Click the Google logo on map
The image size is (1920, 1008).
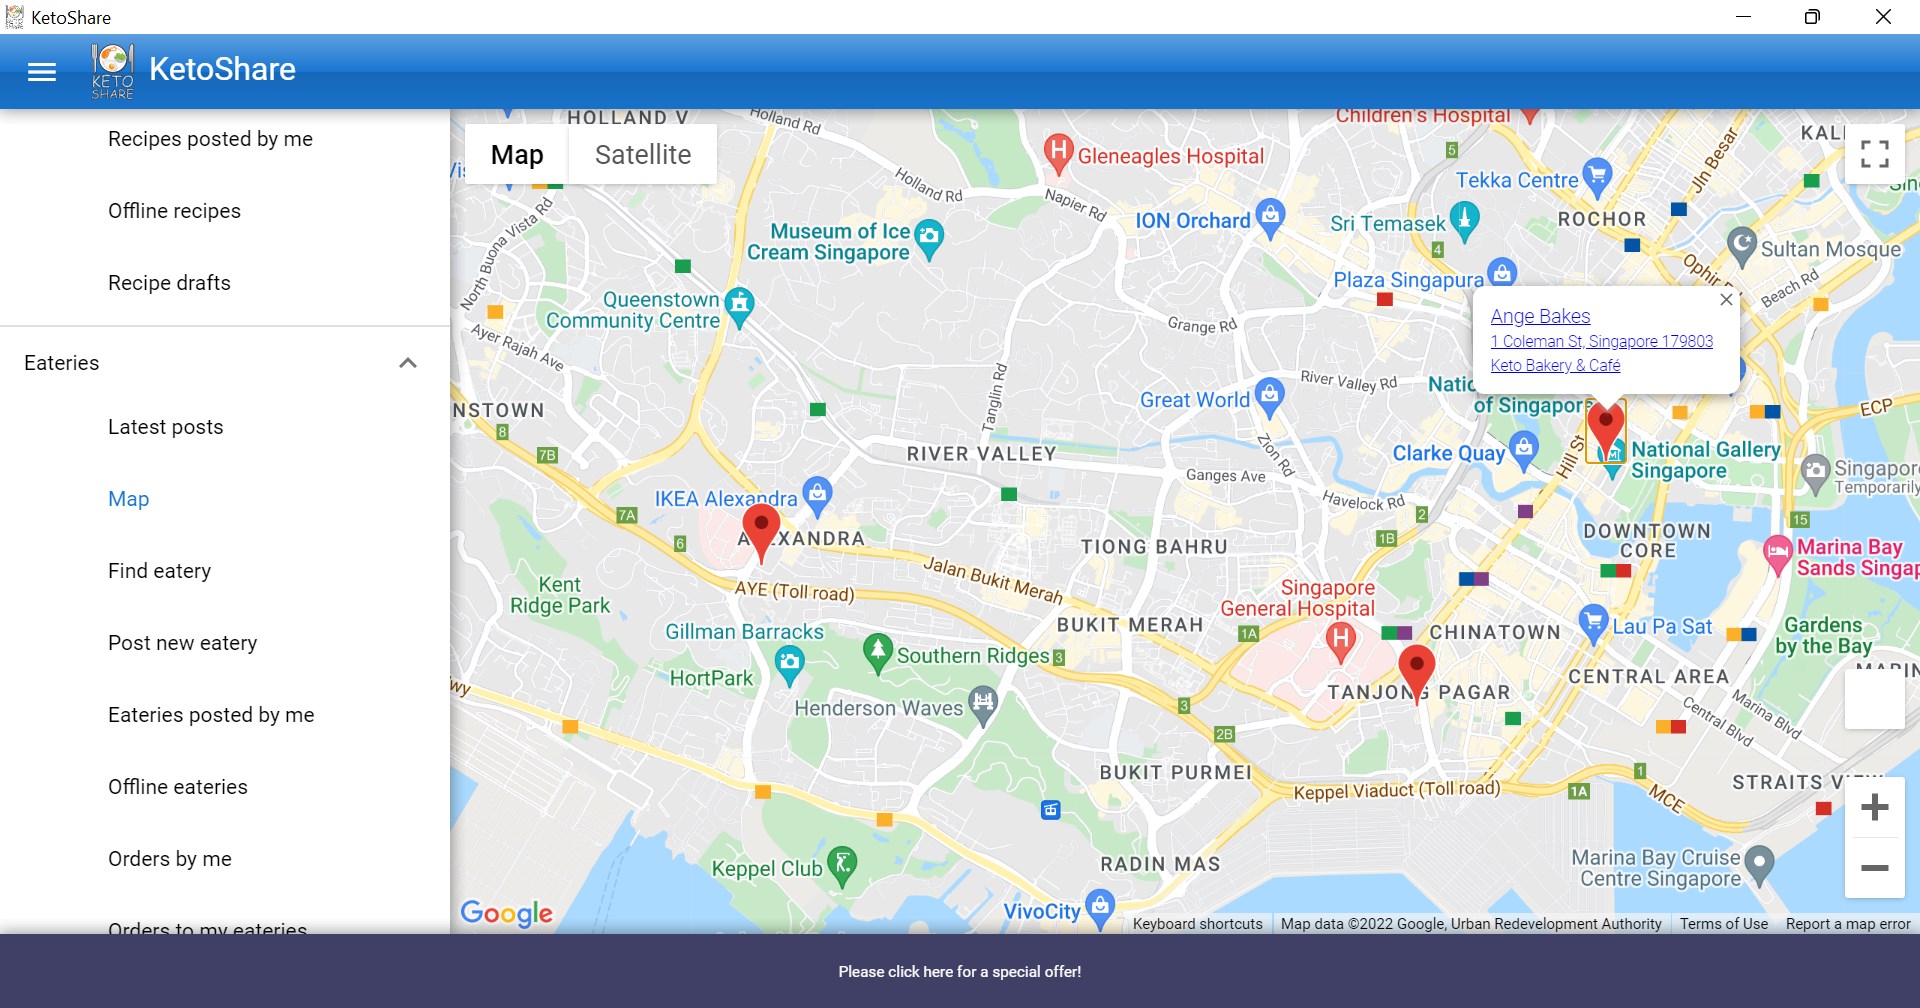506,913
